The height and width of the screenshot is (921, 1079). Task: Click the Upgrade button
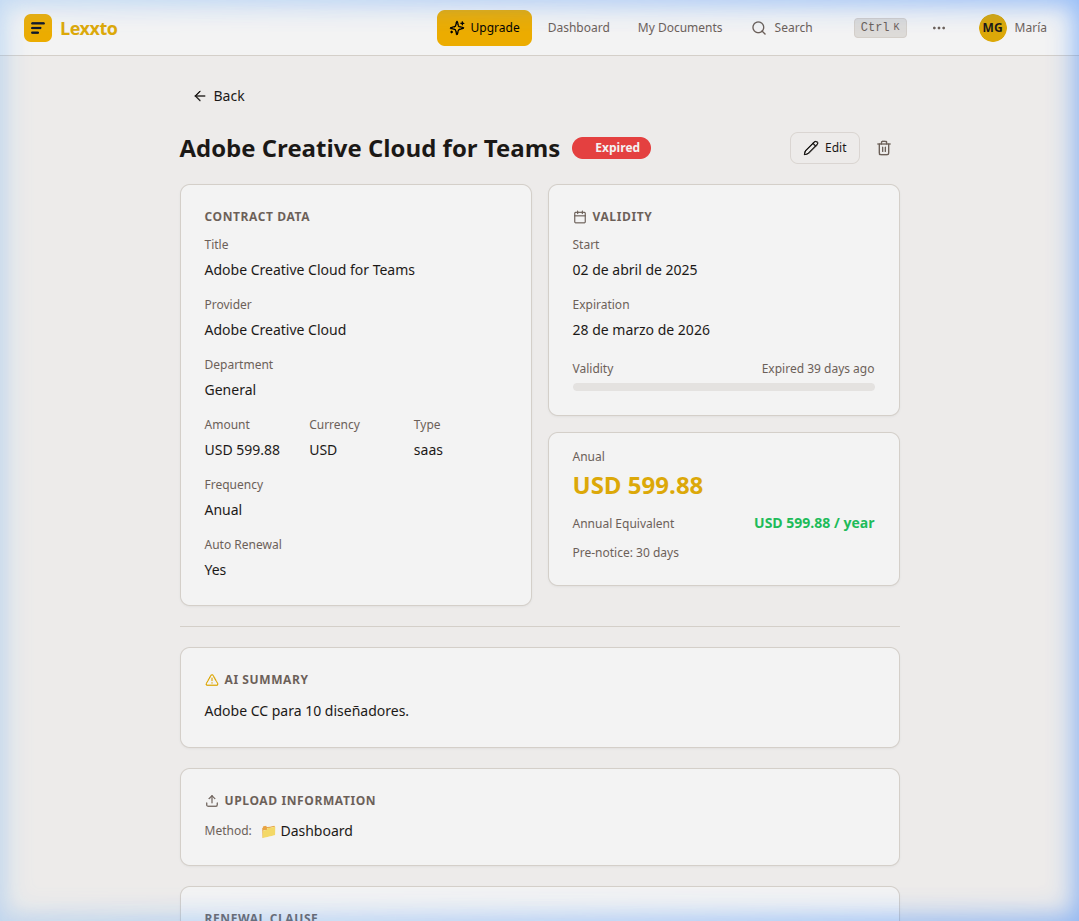(484, 28)
